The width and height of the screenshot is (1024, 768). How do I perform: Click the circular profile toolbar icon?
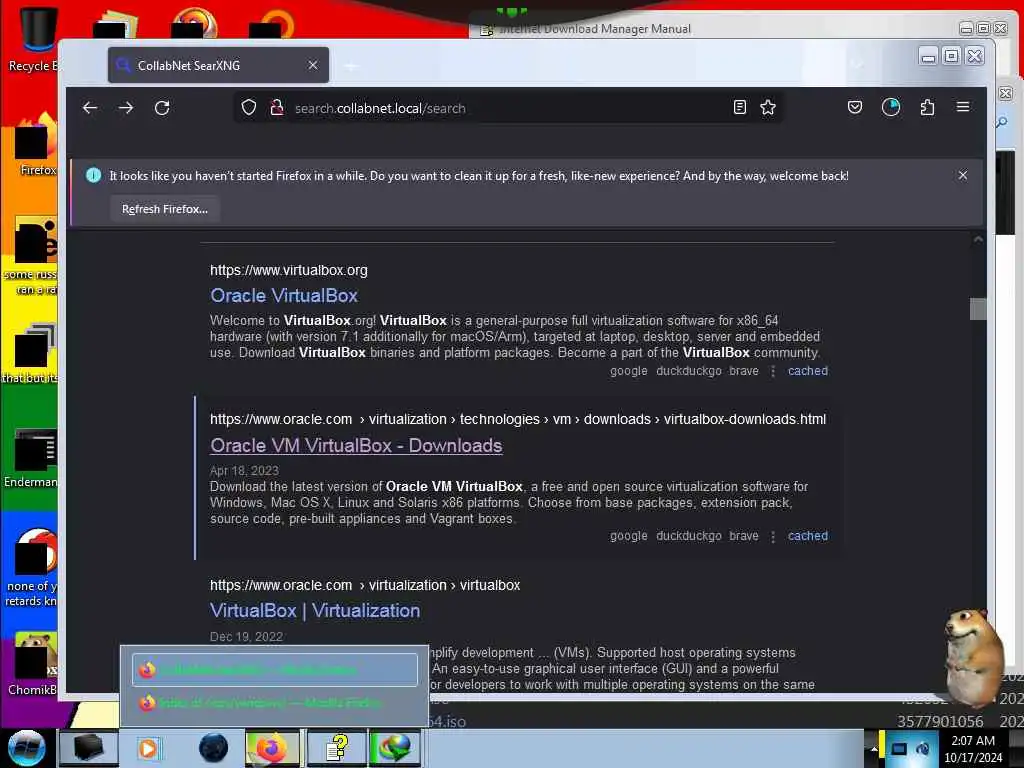point(891,107)
